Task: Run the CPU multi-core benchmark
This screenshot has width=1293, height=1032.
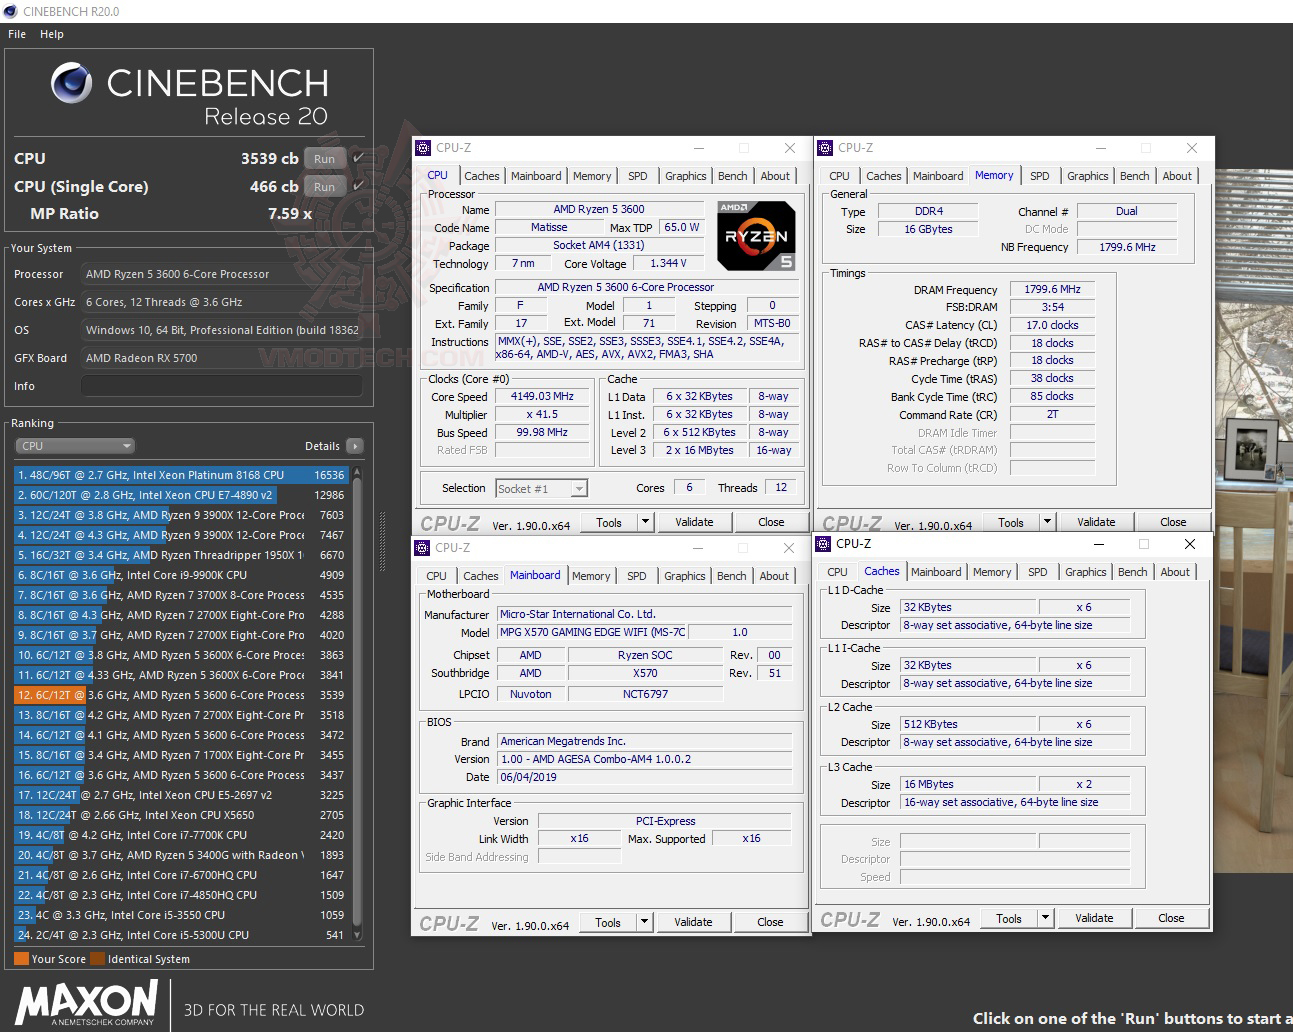Action: 325,158
